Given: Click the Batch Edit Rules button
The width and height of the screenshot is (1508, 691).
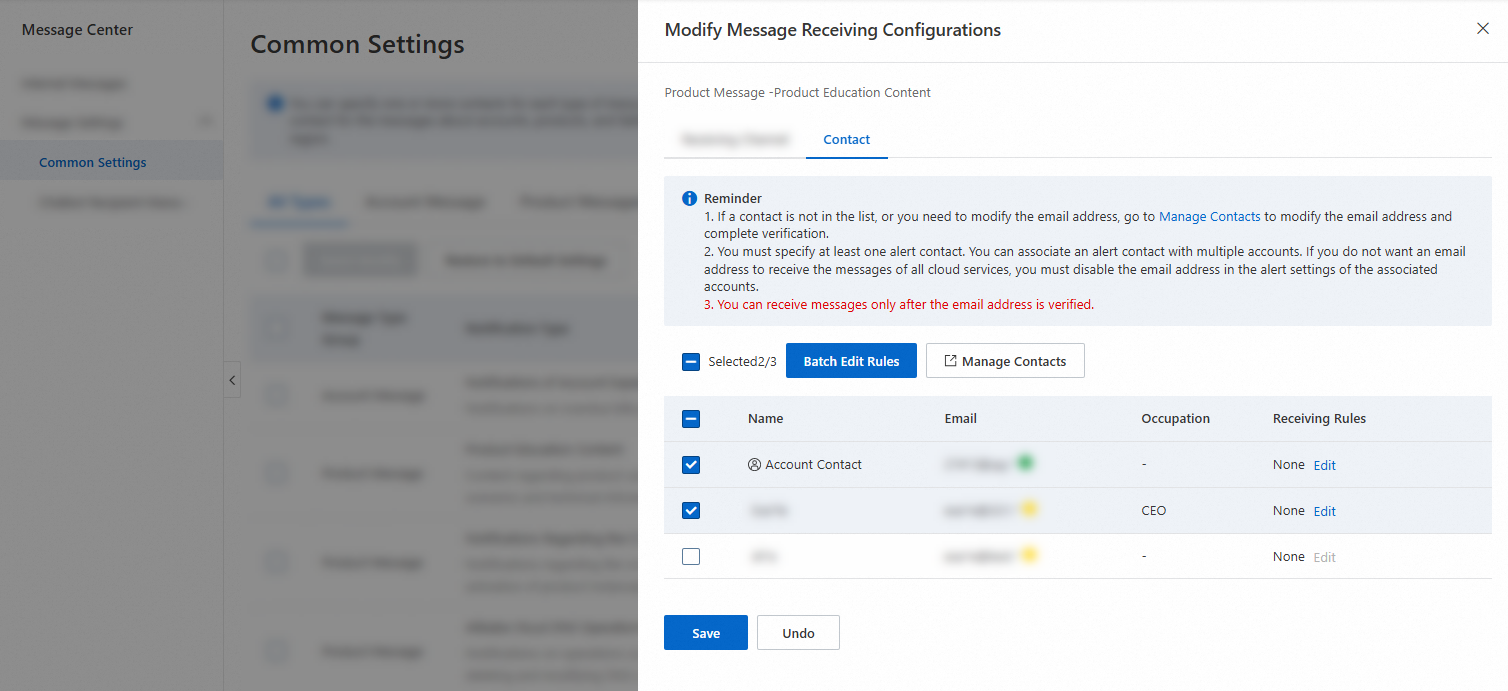Looking at the screenshot, I should 851,361.
